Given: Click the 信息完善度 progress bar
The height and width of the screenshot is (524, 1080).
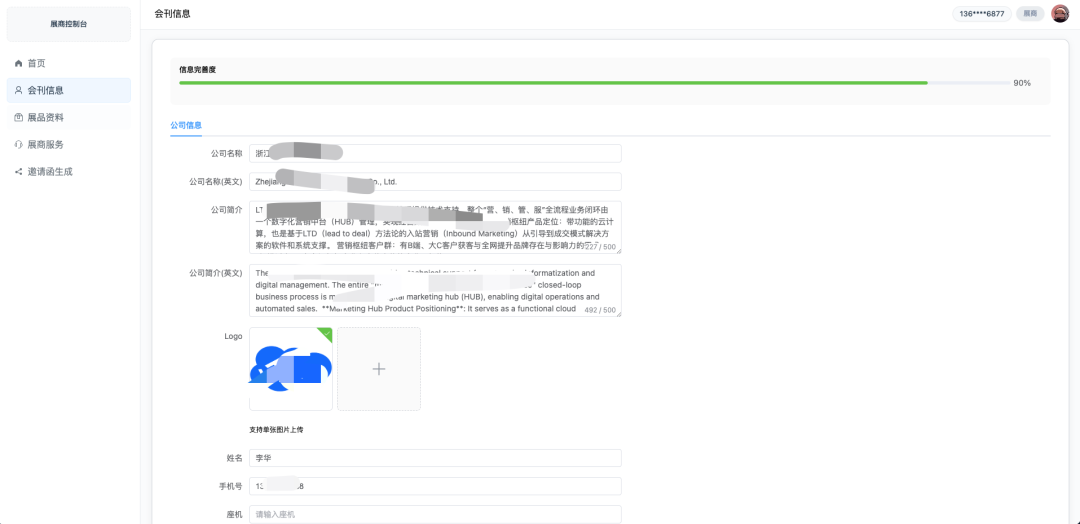Looking at the screenshot, I should [594, 83].
